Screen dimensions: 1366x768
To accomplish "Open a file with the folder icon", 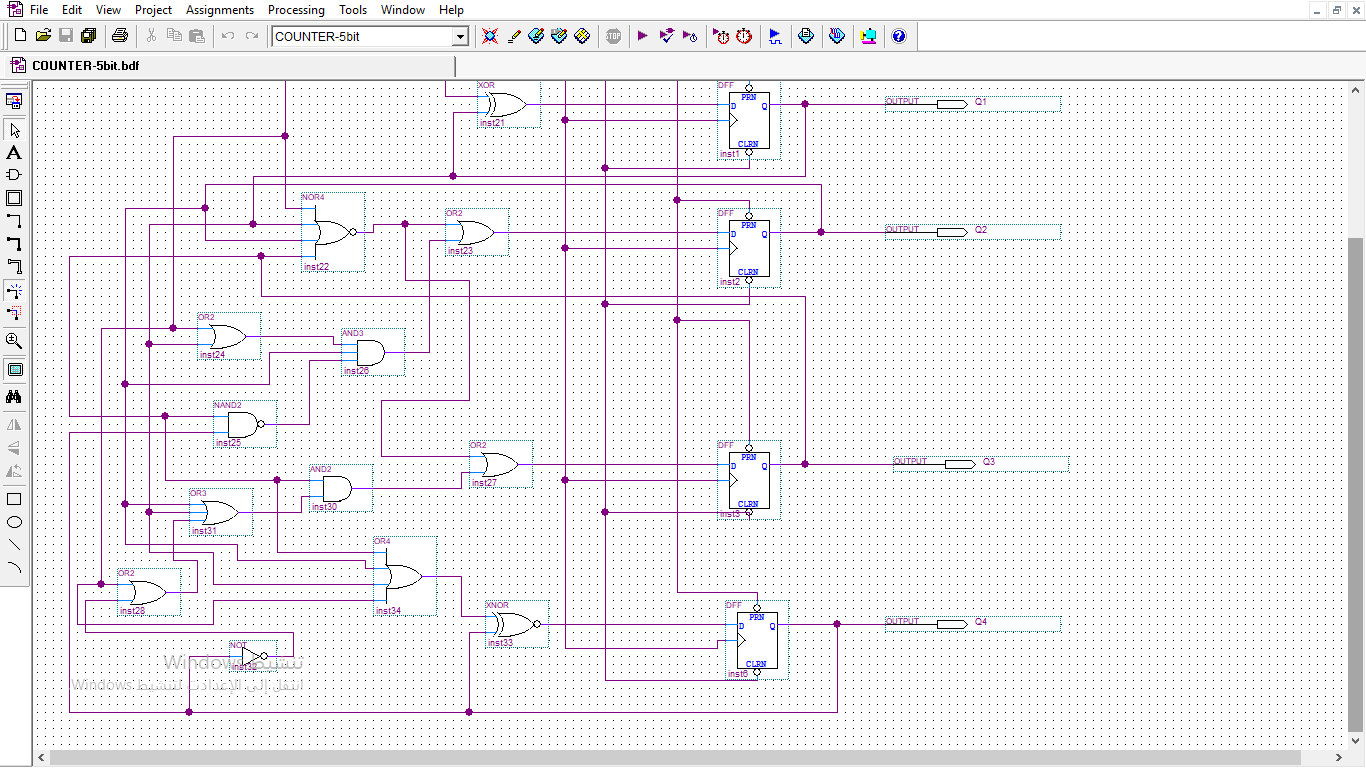I will point(43,36).
